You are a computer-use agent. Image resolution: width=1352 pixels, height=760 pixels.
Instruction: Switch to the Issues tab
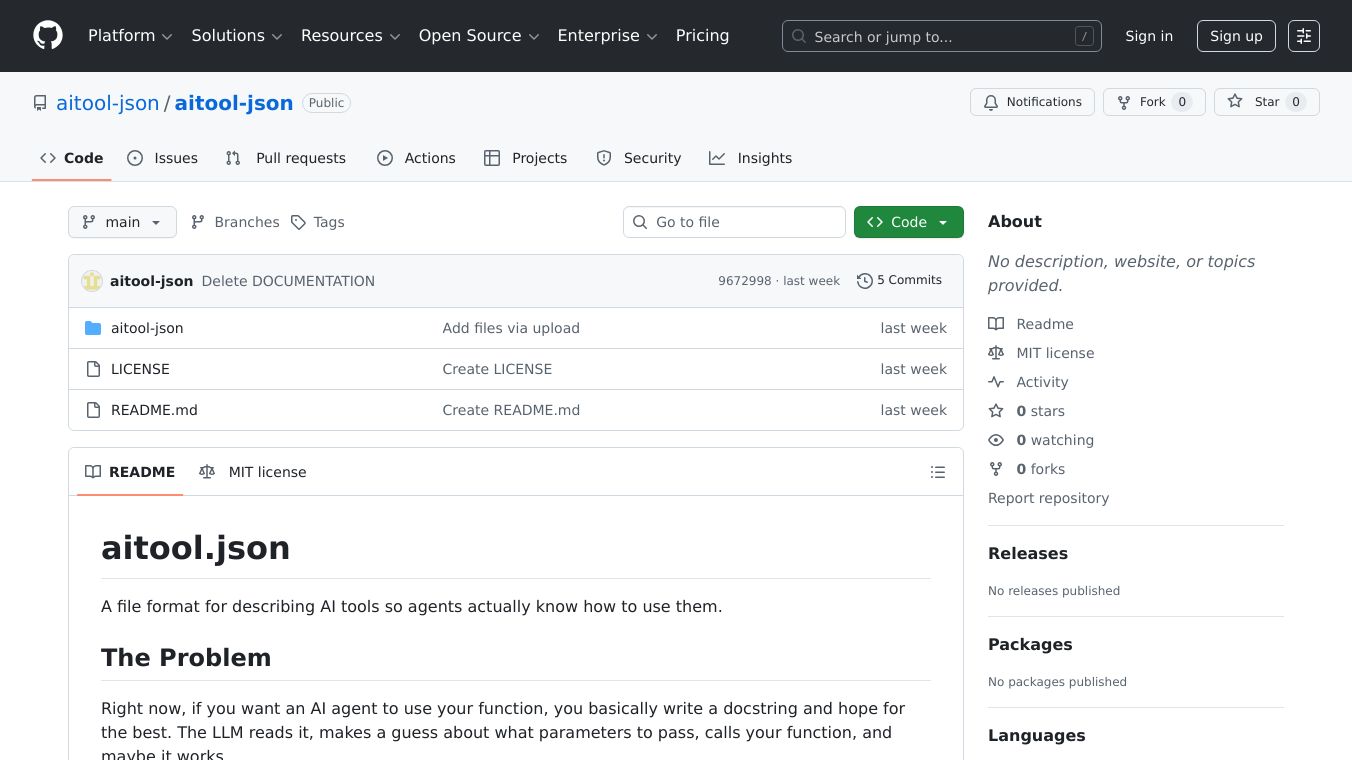point(163,158)
